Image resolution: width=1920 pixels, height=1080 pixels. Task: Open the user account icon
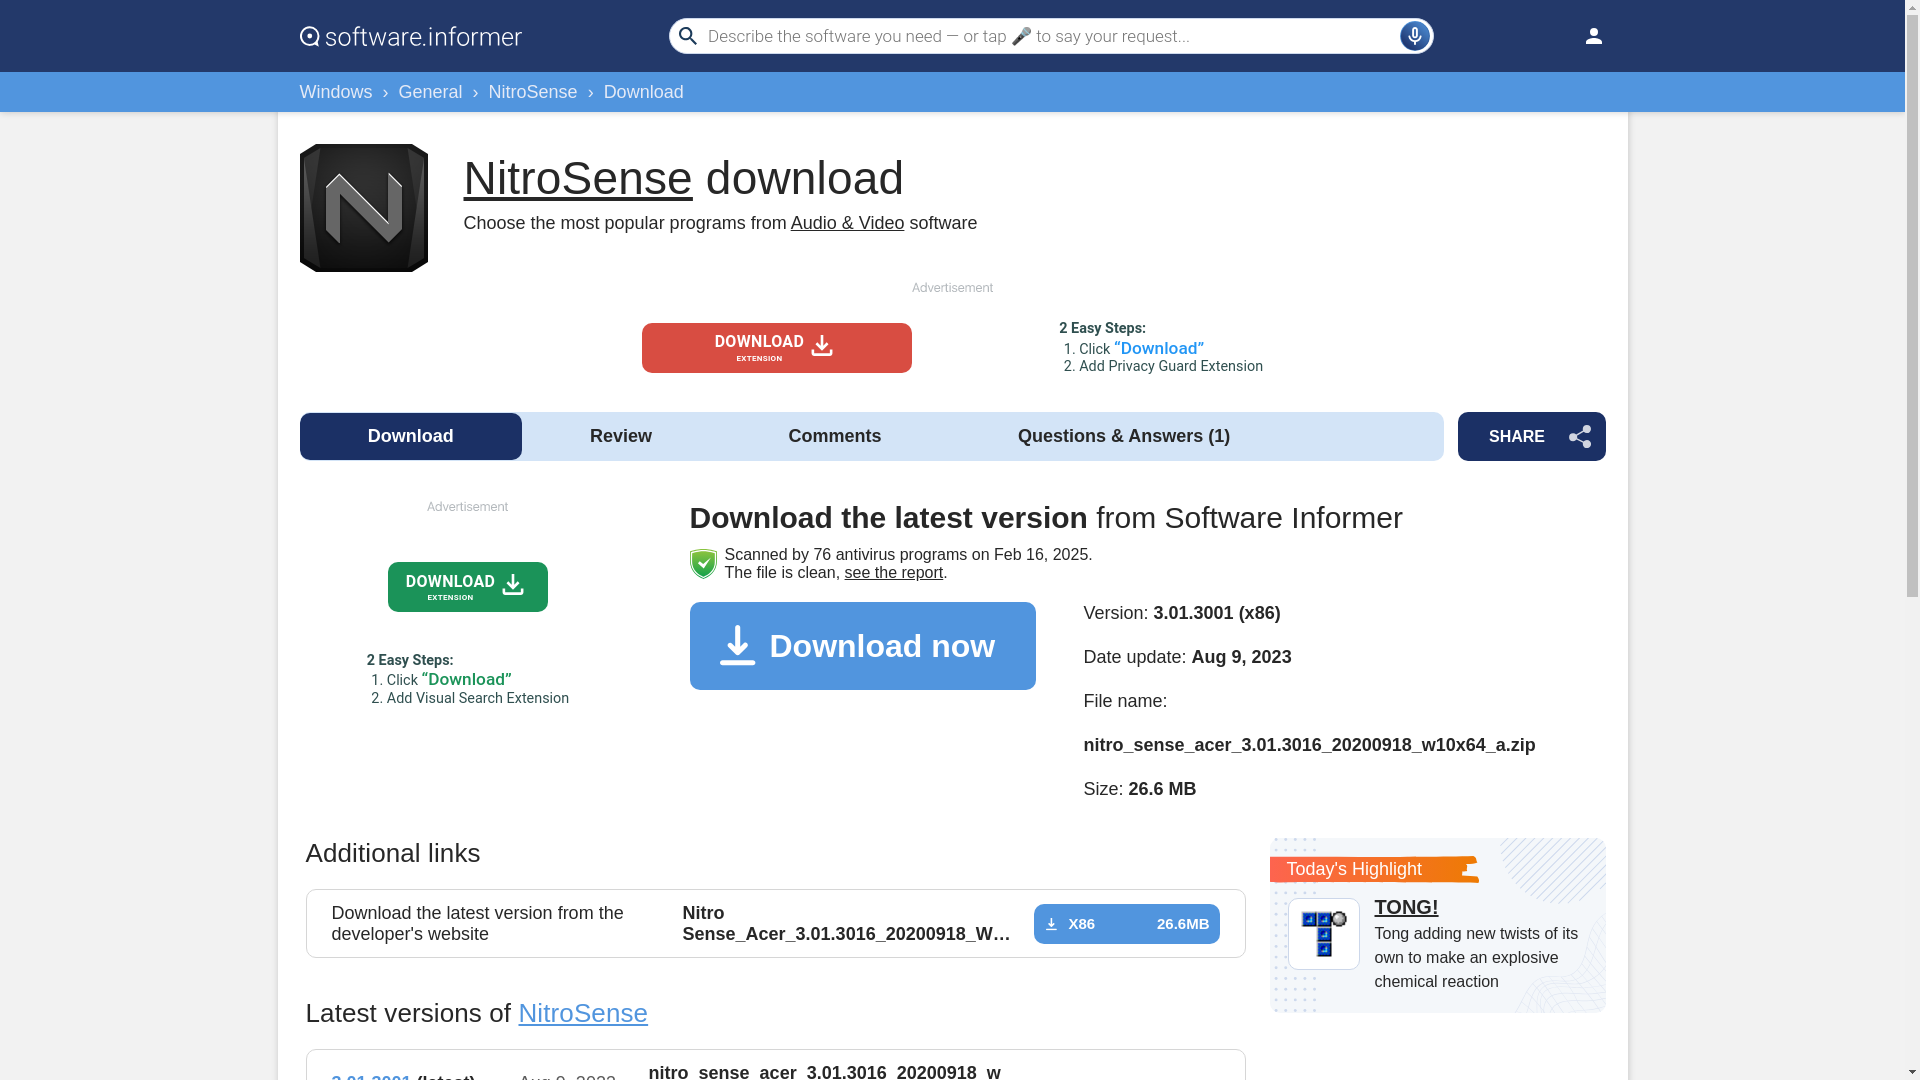click(x=1593, y=36)
